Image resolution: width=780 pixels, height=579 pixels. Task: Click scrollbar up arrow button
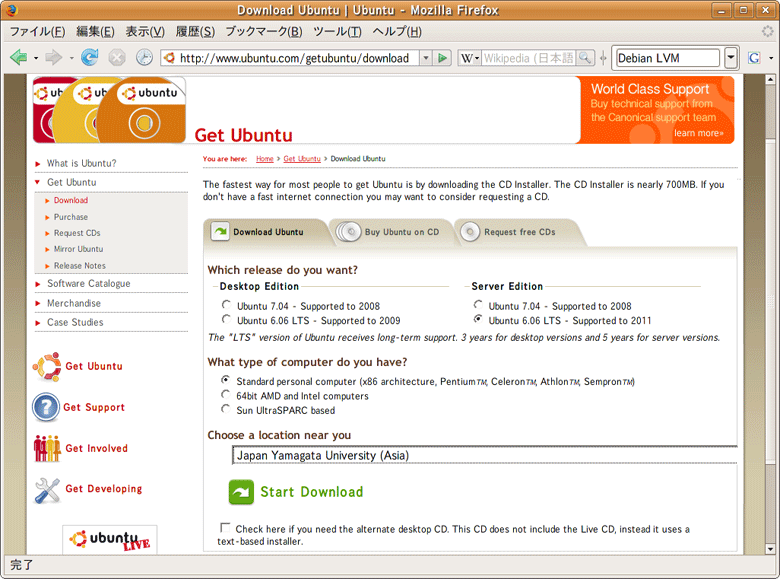[x=771, y=79]
